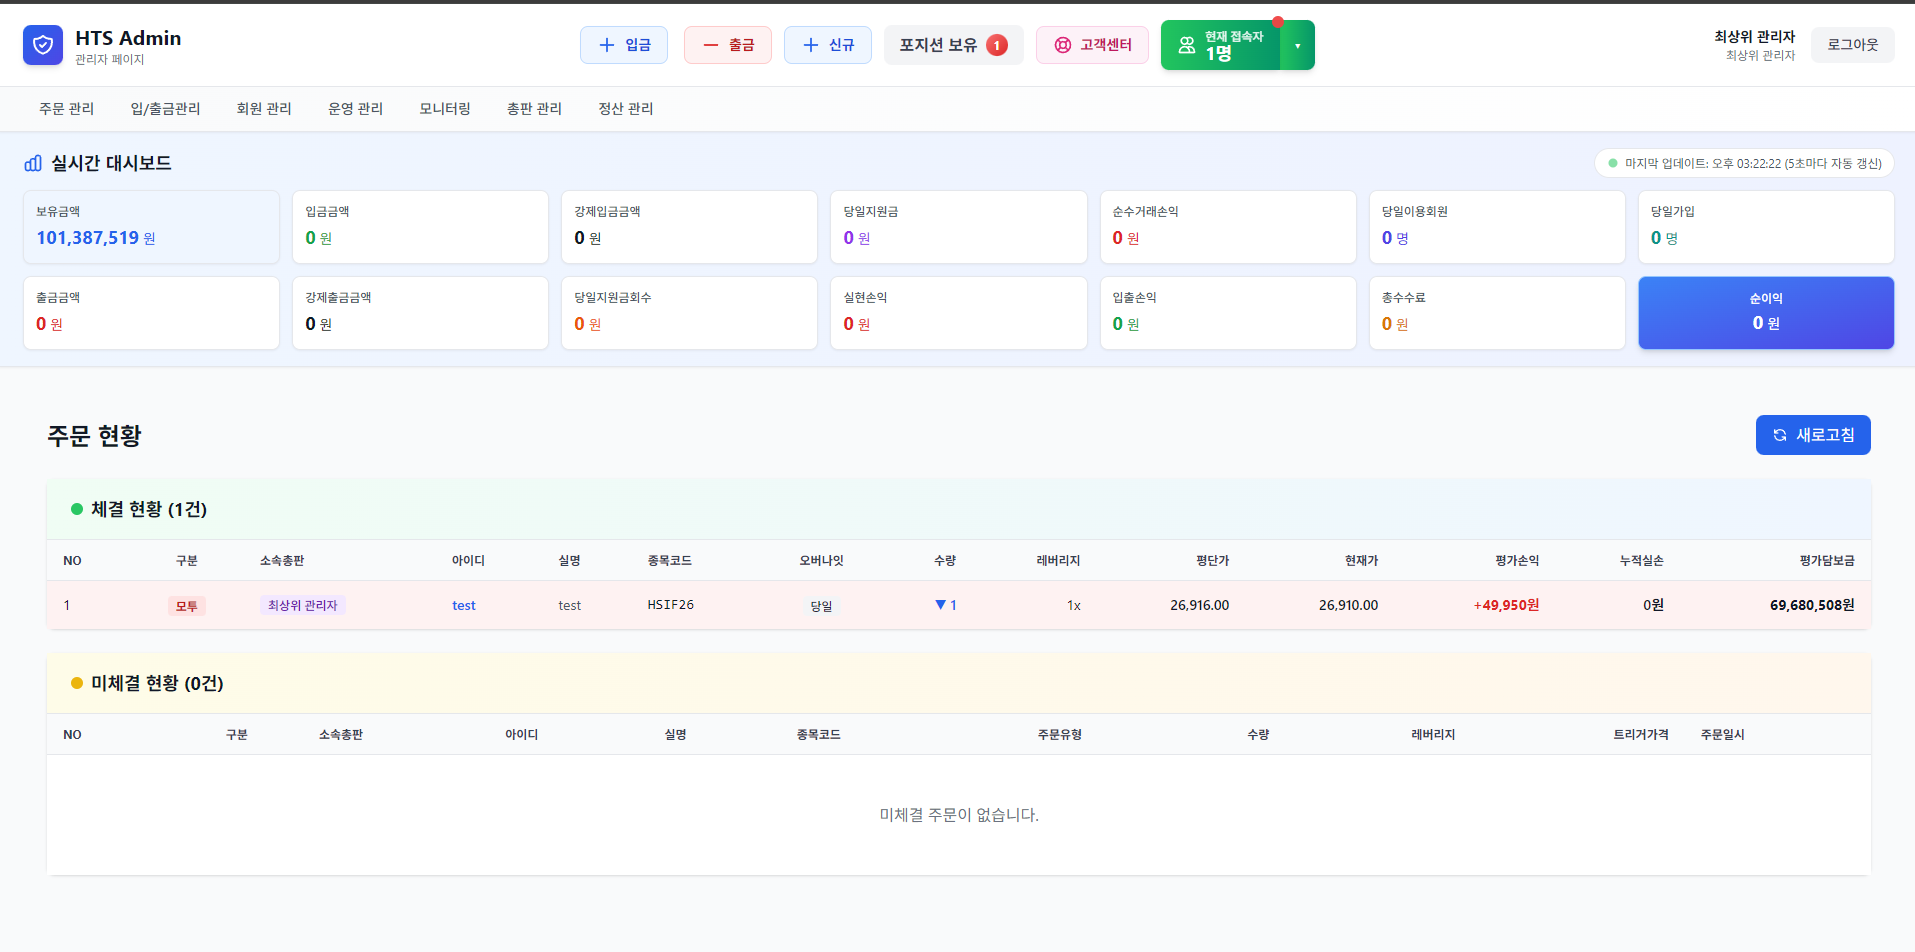The image size is (1915, 952).
Task: Click the minus icon on the 출금 button
Action: 710,44
